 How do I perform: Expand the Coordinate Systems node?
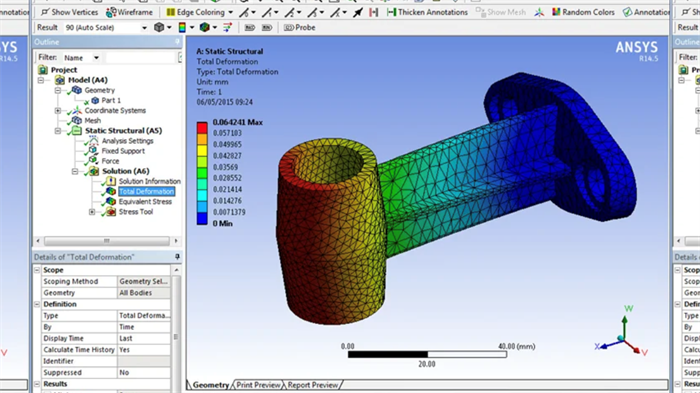click(58, 110)
